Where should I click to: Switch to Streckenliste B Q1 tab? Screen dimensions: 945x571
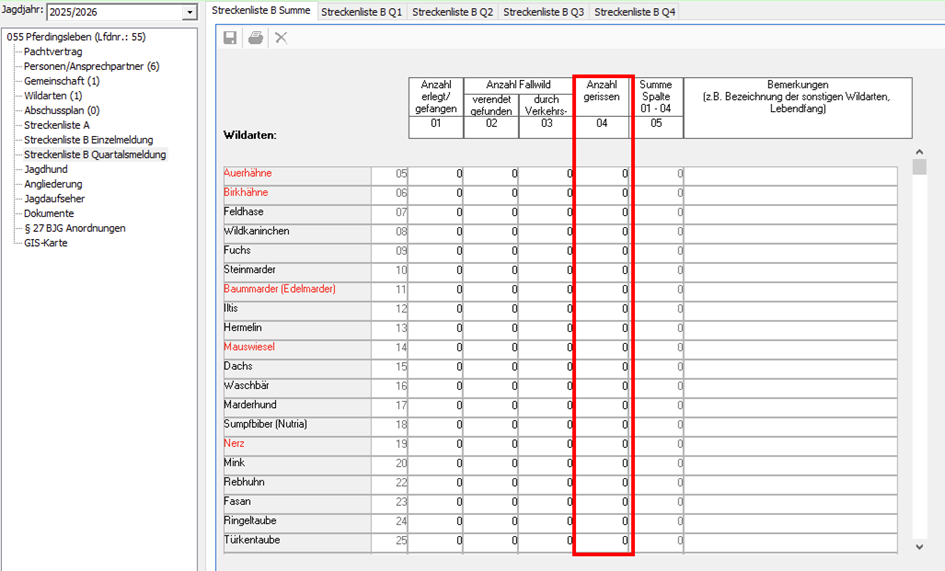click(x=362, y=12)
